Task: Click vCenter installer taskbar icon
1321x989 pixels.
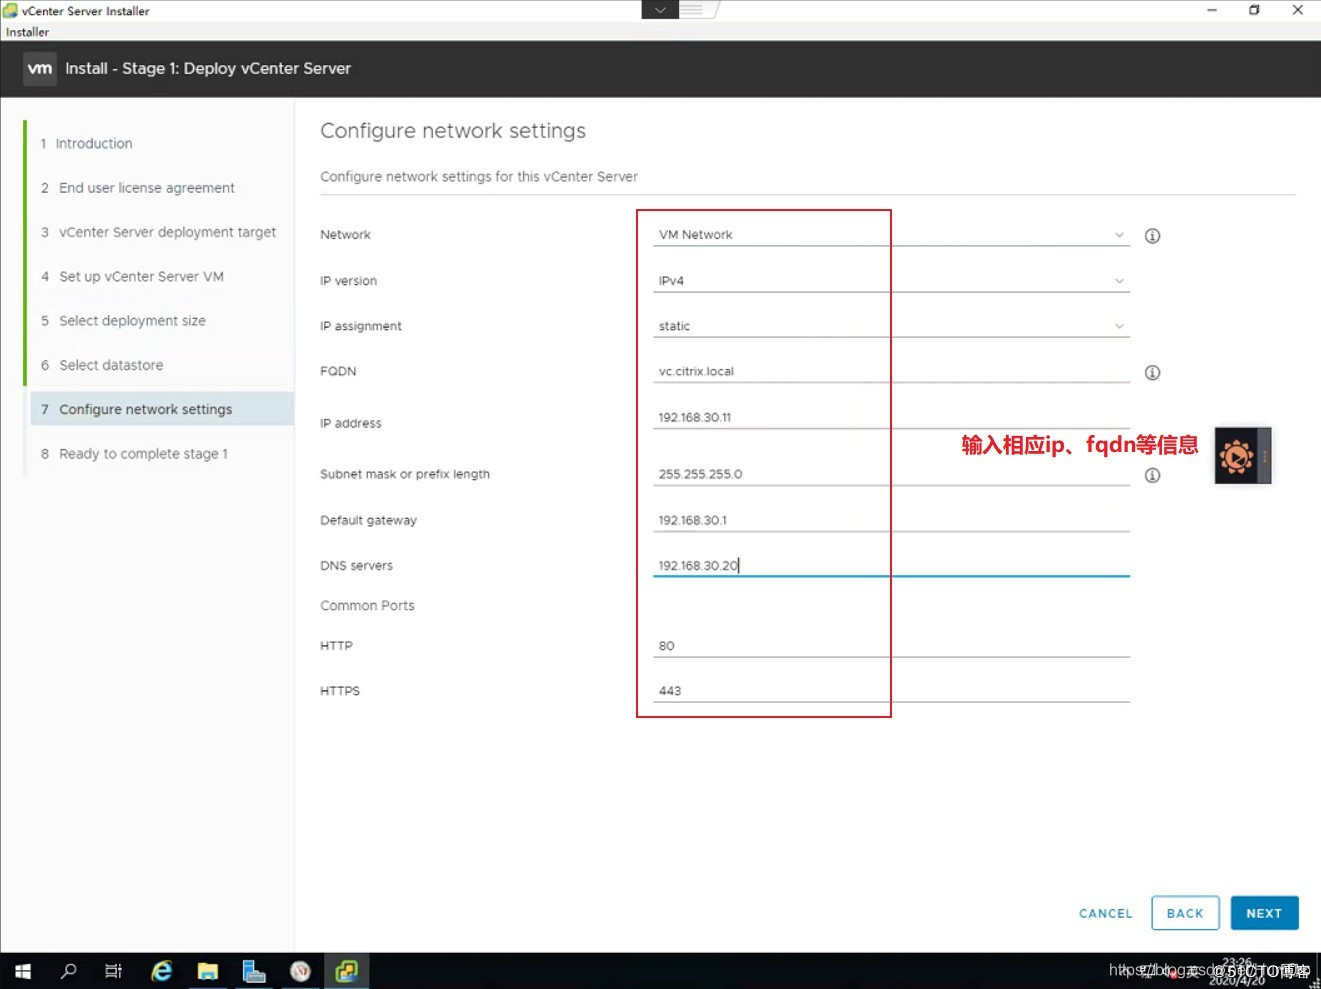Action: pos(346,971)
